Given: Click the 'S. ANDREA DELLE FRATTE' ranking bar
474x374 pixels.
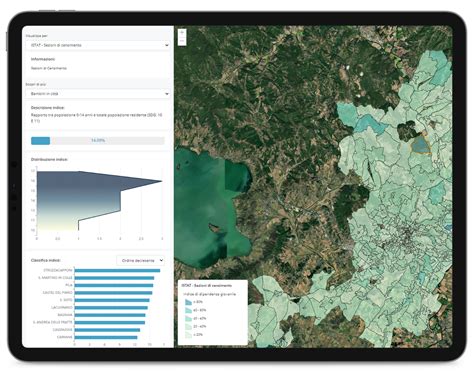Looking at the screenshot, I should pos(110,323).
